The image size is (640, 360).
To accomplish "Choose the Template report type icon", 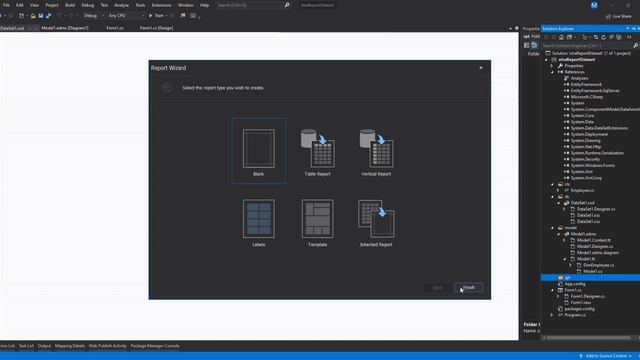I will [x=318, y=219].
